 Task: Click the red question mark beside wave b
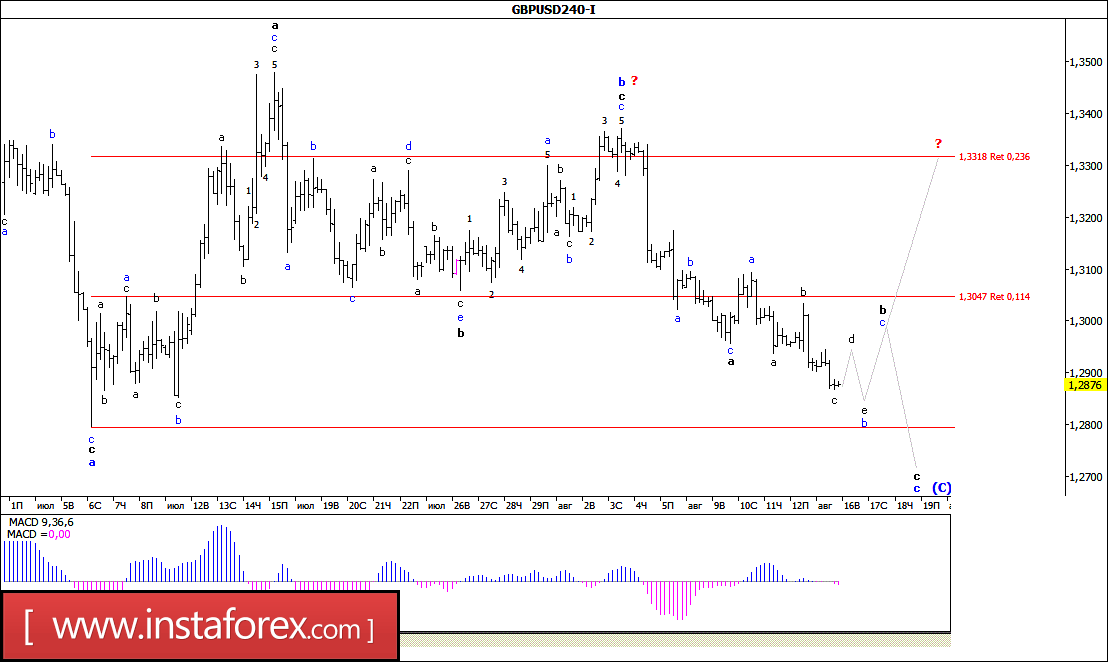click(635, 81)
